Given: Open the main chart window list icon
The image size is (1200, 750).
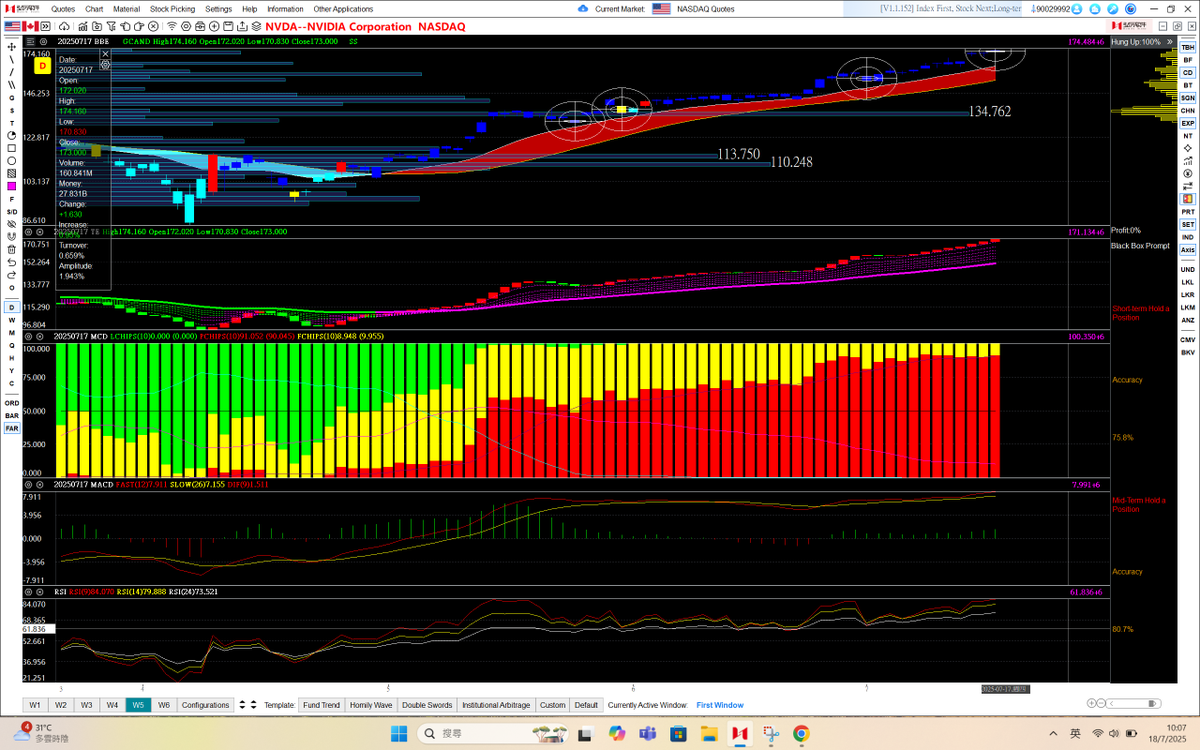Looking at the screenshot, I should point(29,42).
